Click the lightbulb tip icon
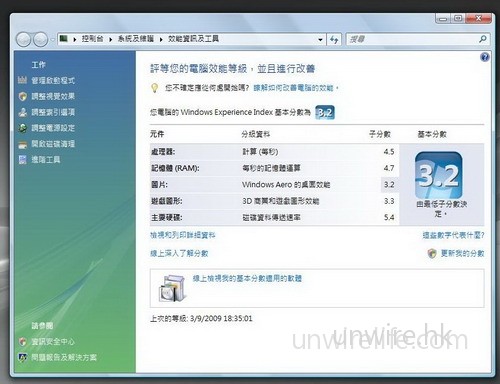The height and width of the screenshot is (384, 500). (x=154, y=88)
